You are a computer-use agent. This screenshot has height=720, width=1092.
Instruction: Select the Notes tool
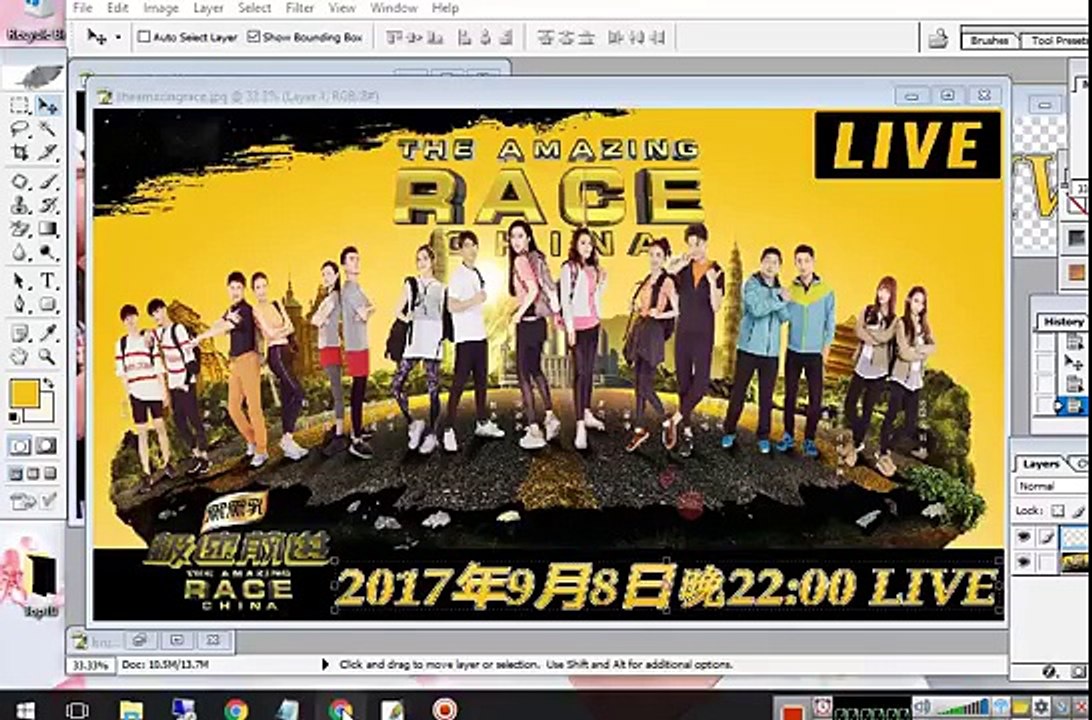(20, 334)
